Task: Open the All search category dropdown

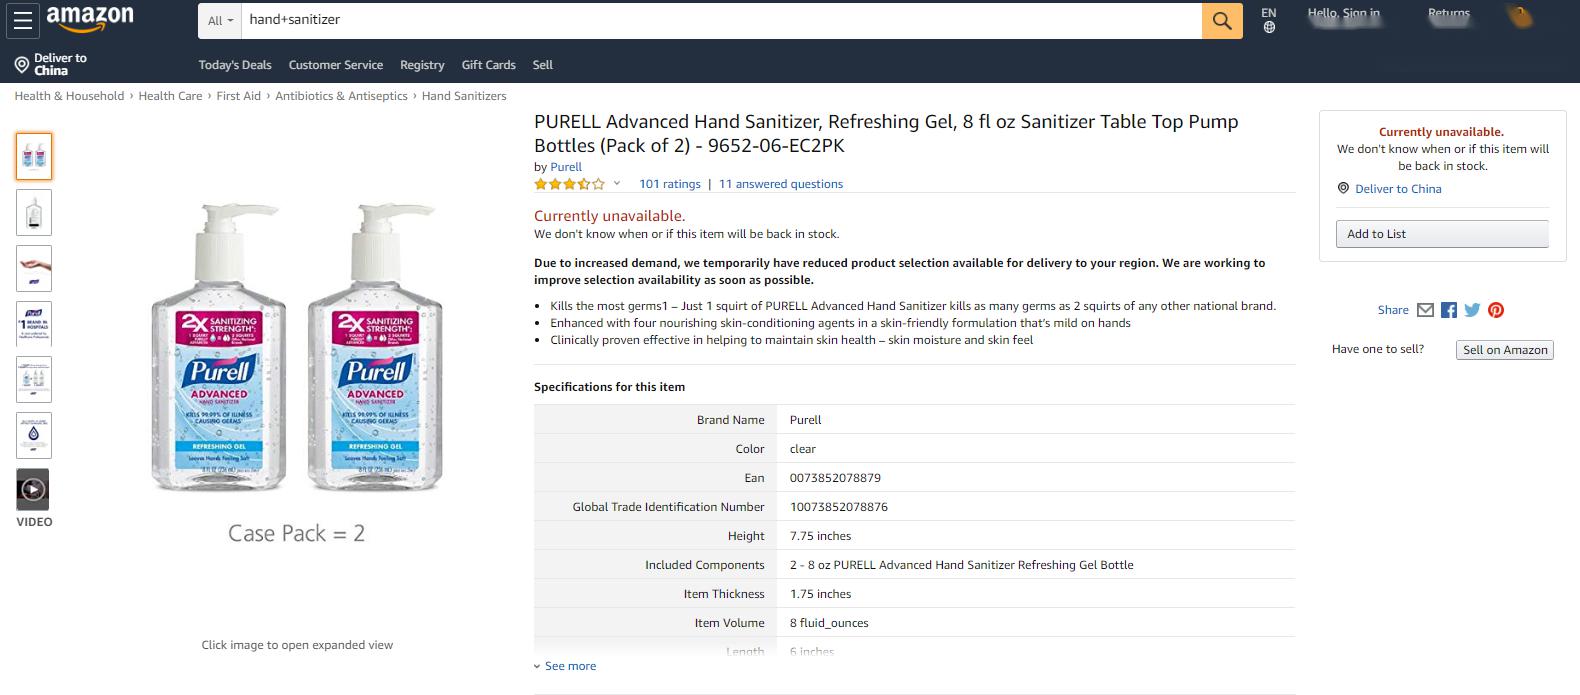Action: click(x=220, y=20)
